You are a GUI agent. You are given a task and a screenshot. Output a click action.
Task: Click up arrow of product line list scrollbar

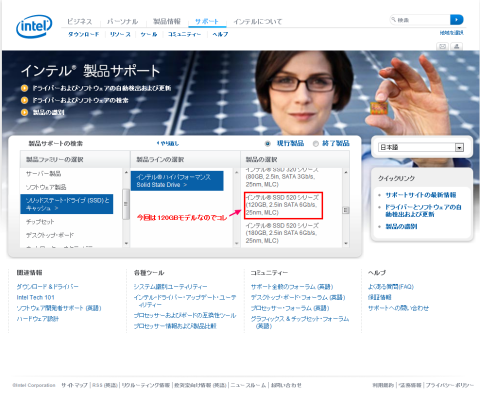(236, 172)
